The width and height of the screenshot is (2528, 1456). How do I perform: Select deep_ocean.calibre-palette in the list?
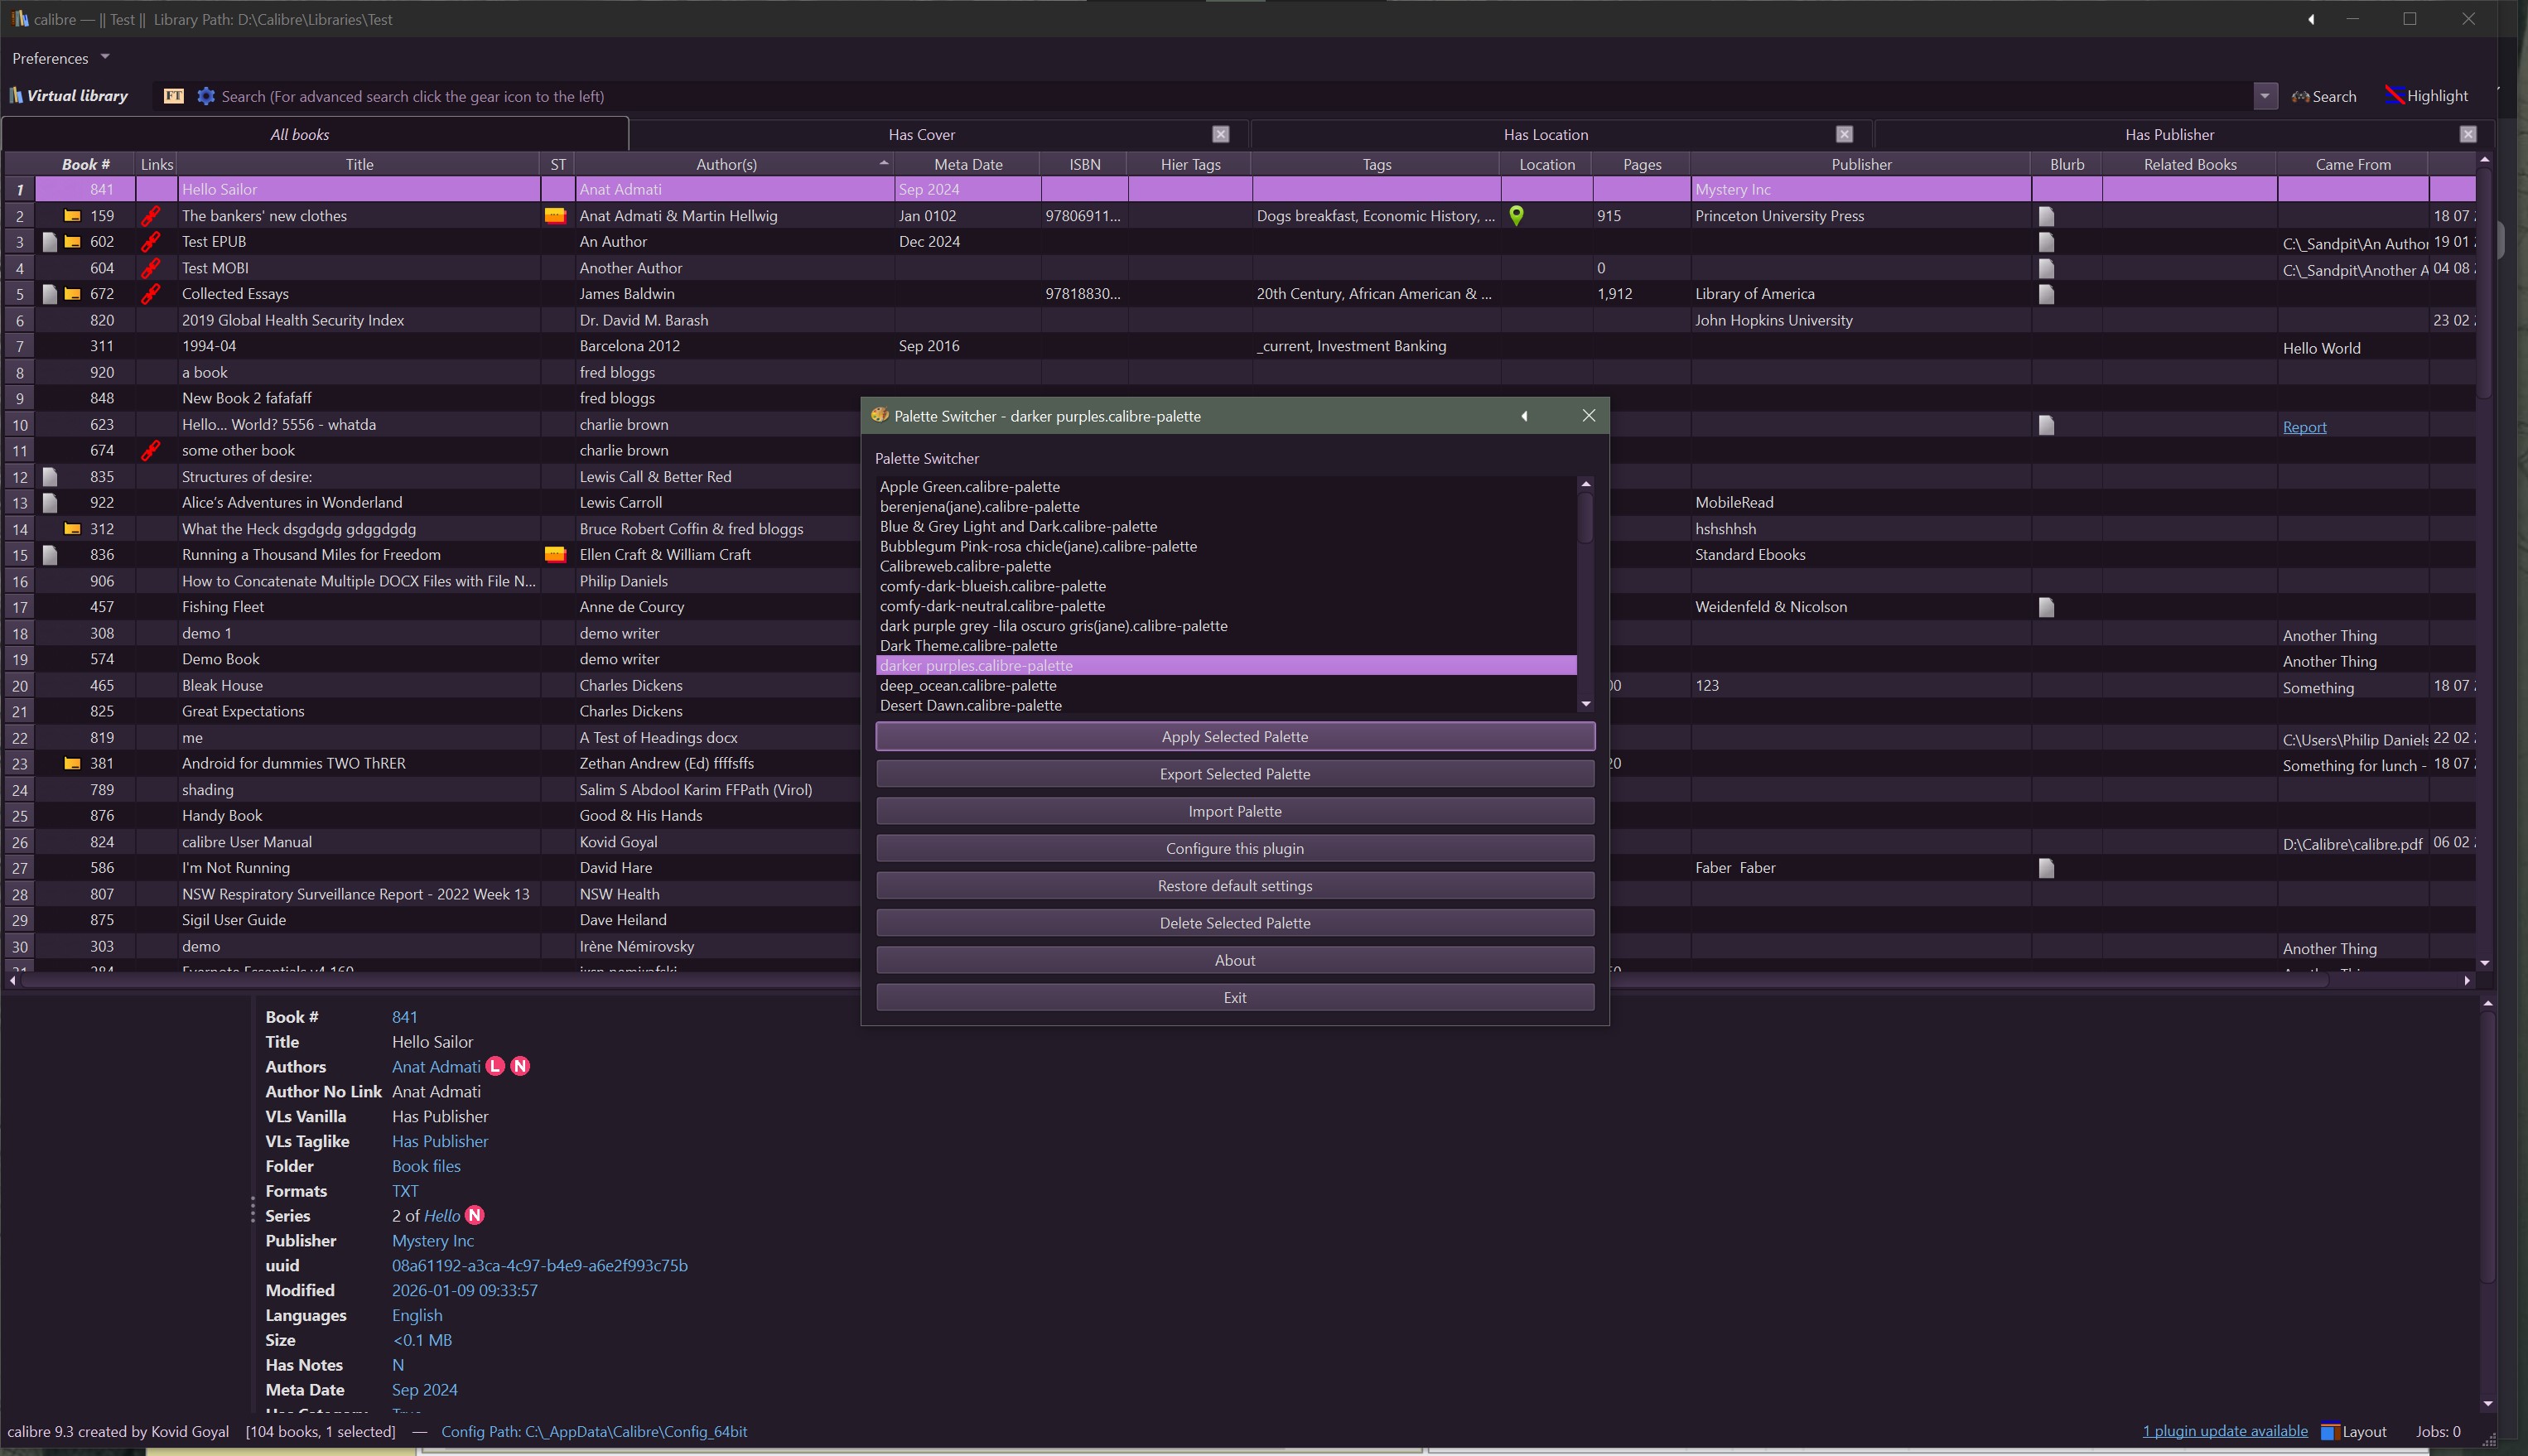(968, 685)
